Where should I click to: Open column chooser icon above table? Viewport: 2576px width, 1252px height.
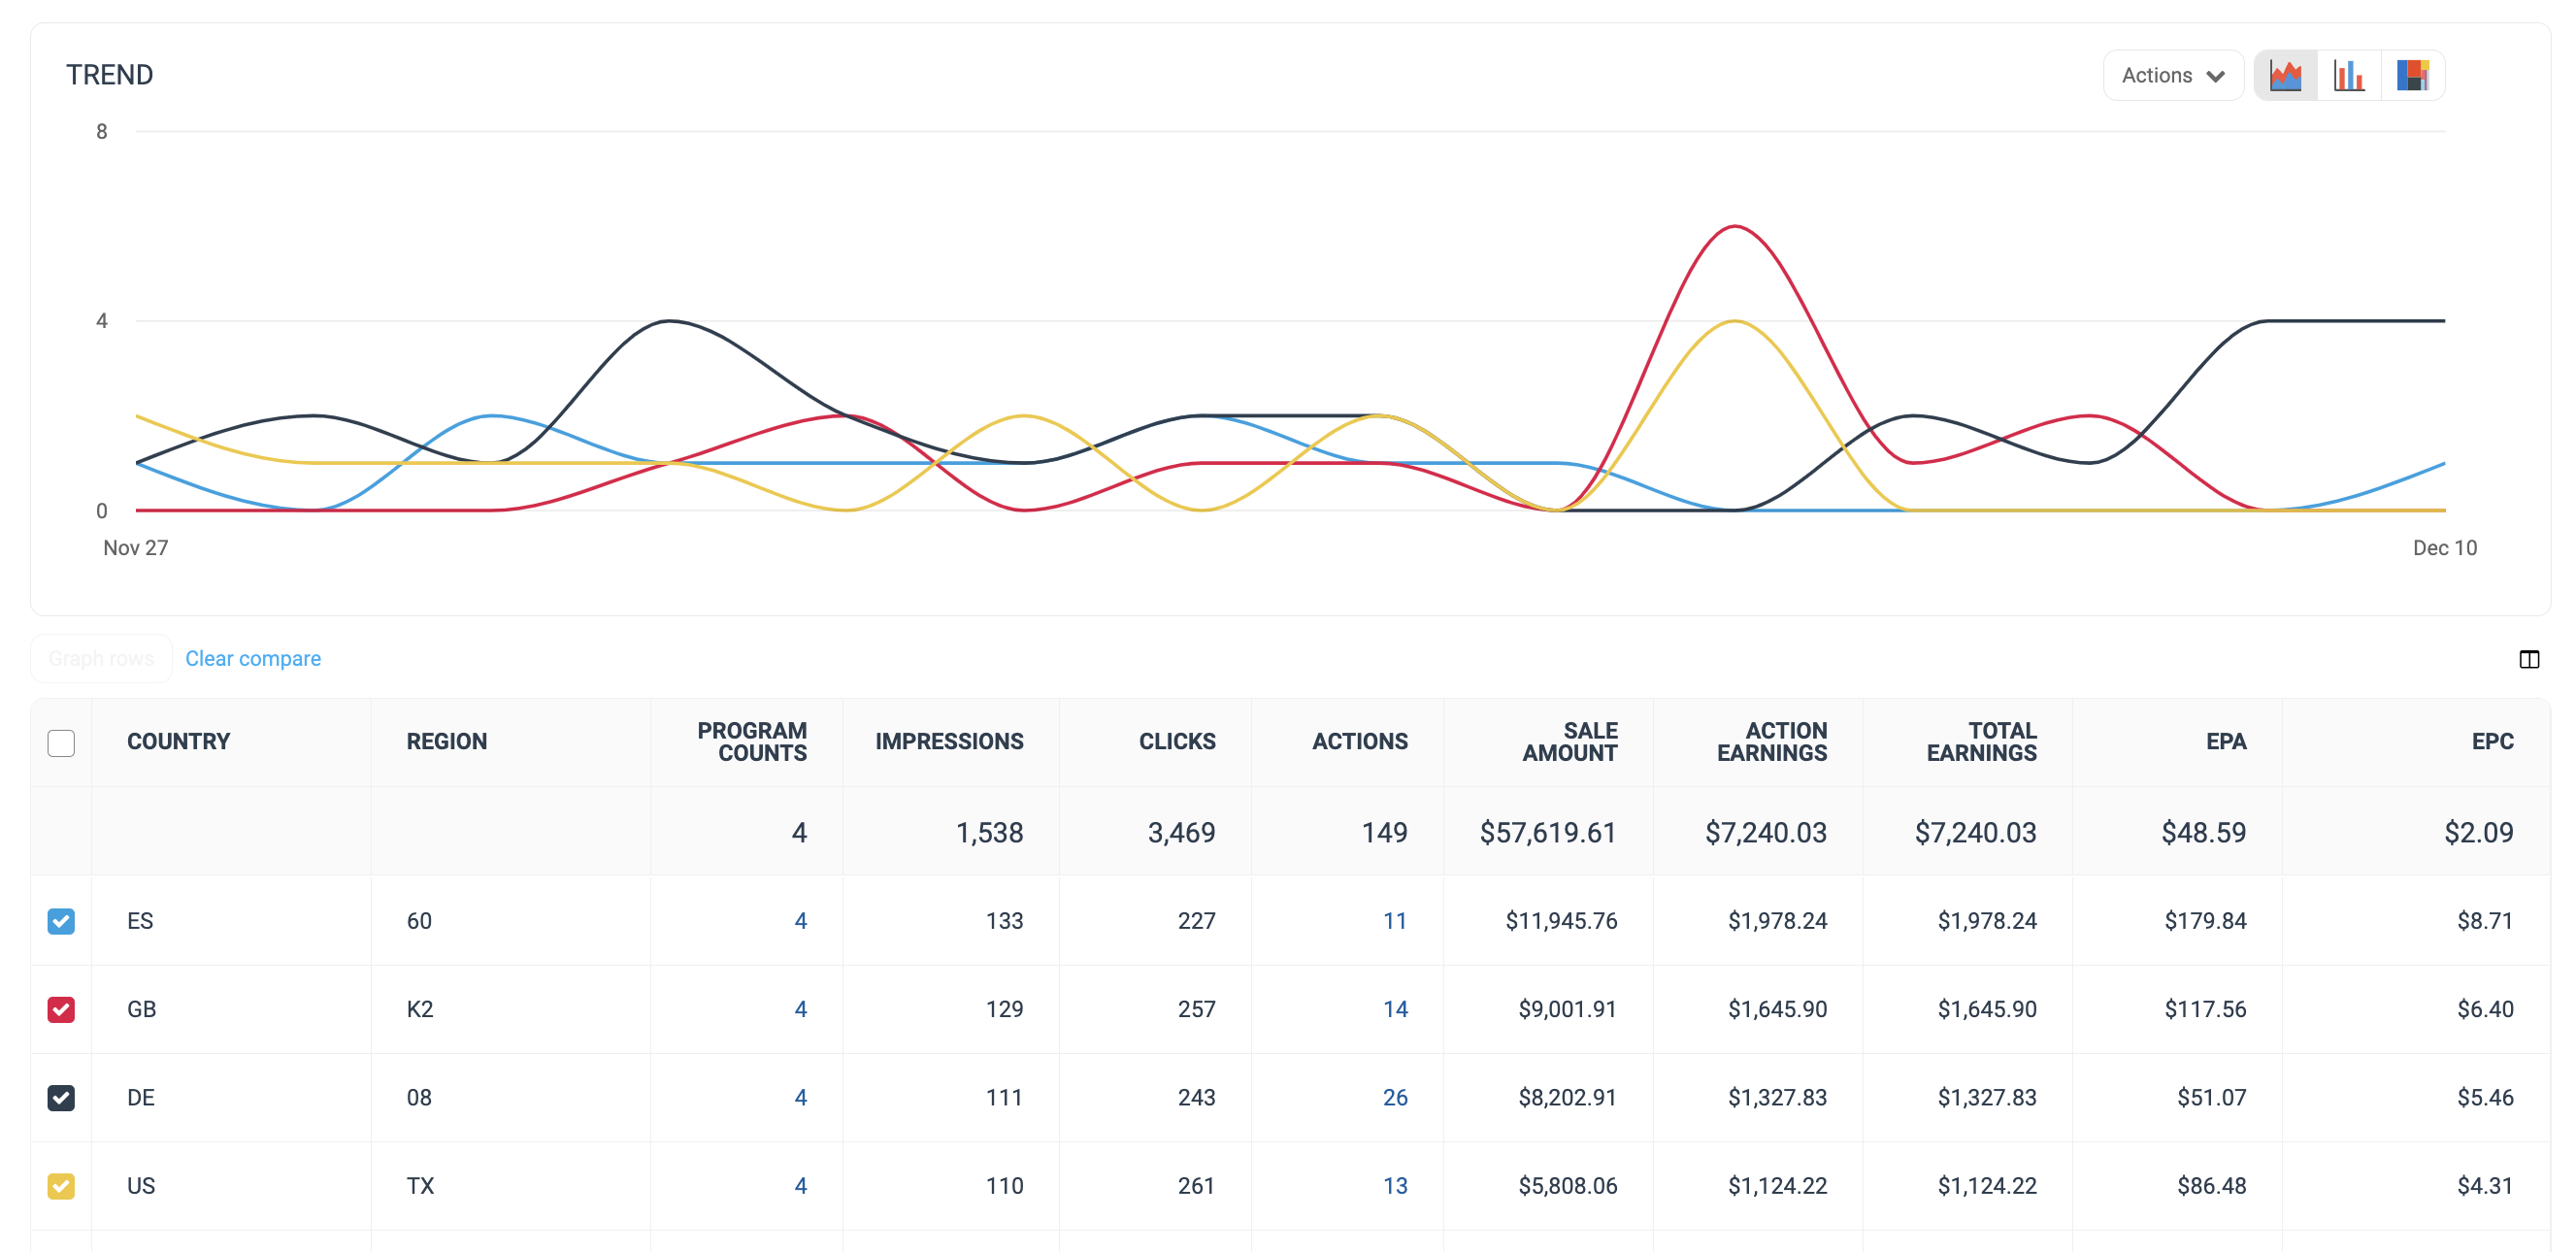pyautogui.click(x=2528, y=659)
